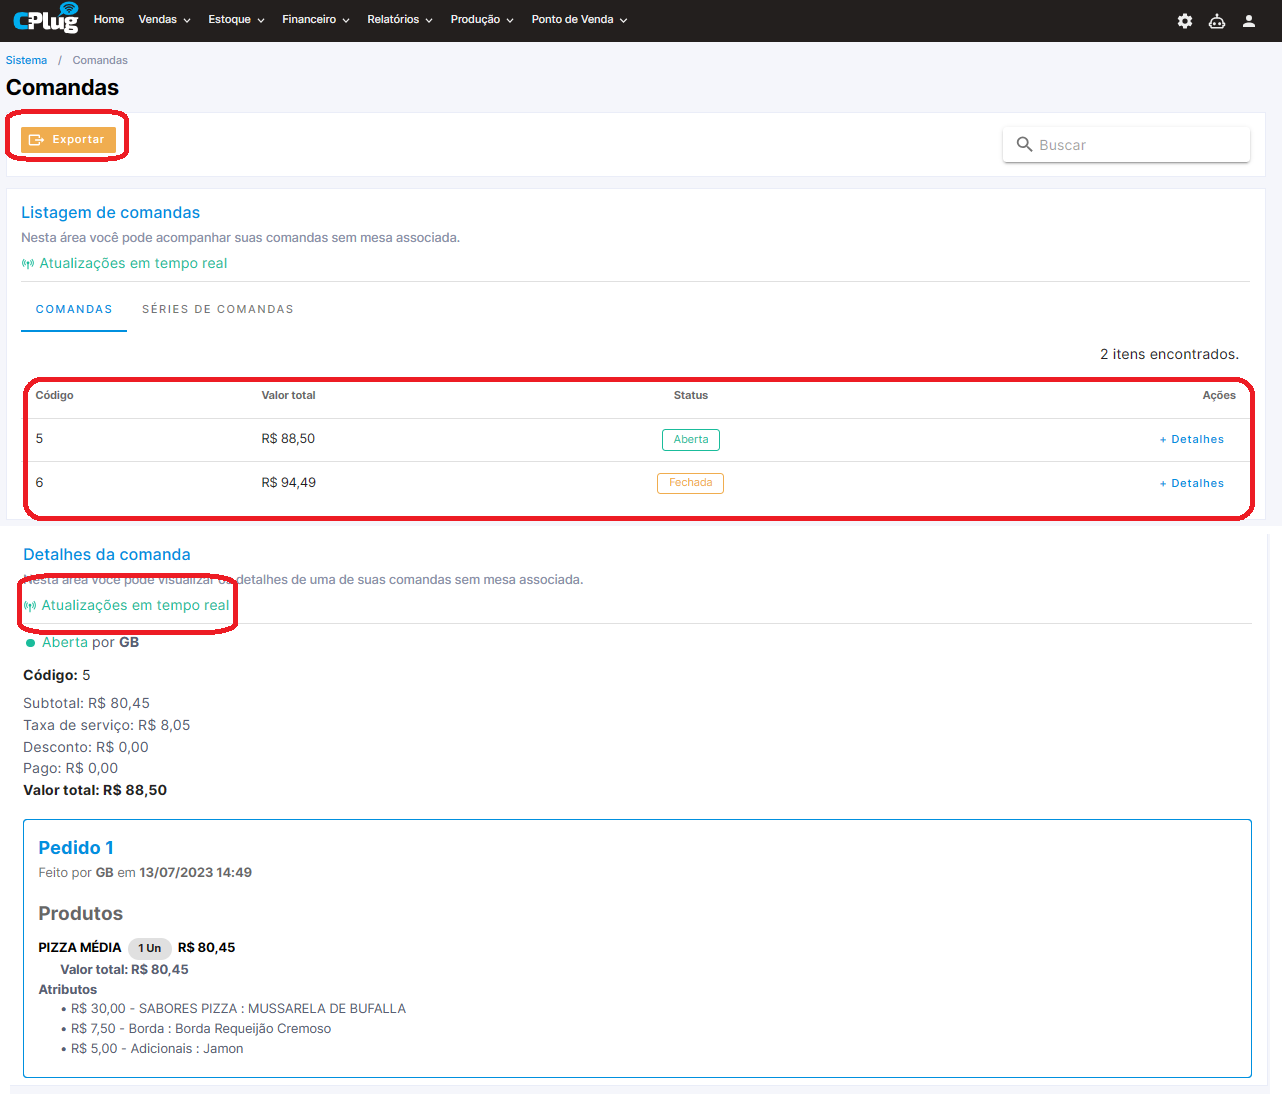Open the settings gear icon
1282x1094 pixels.
[x=1184, y=21]
